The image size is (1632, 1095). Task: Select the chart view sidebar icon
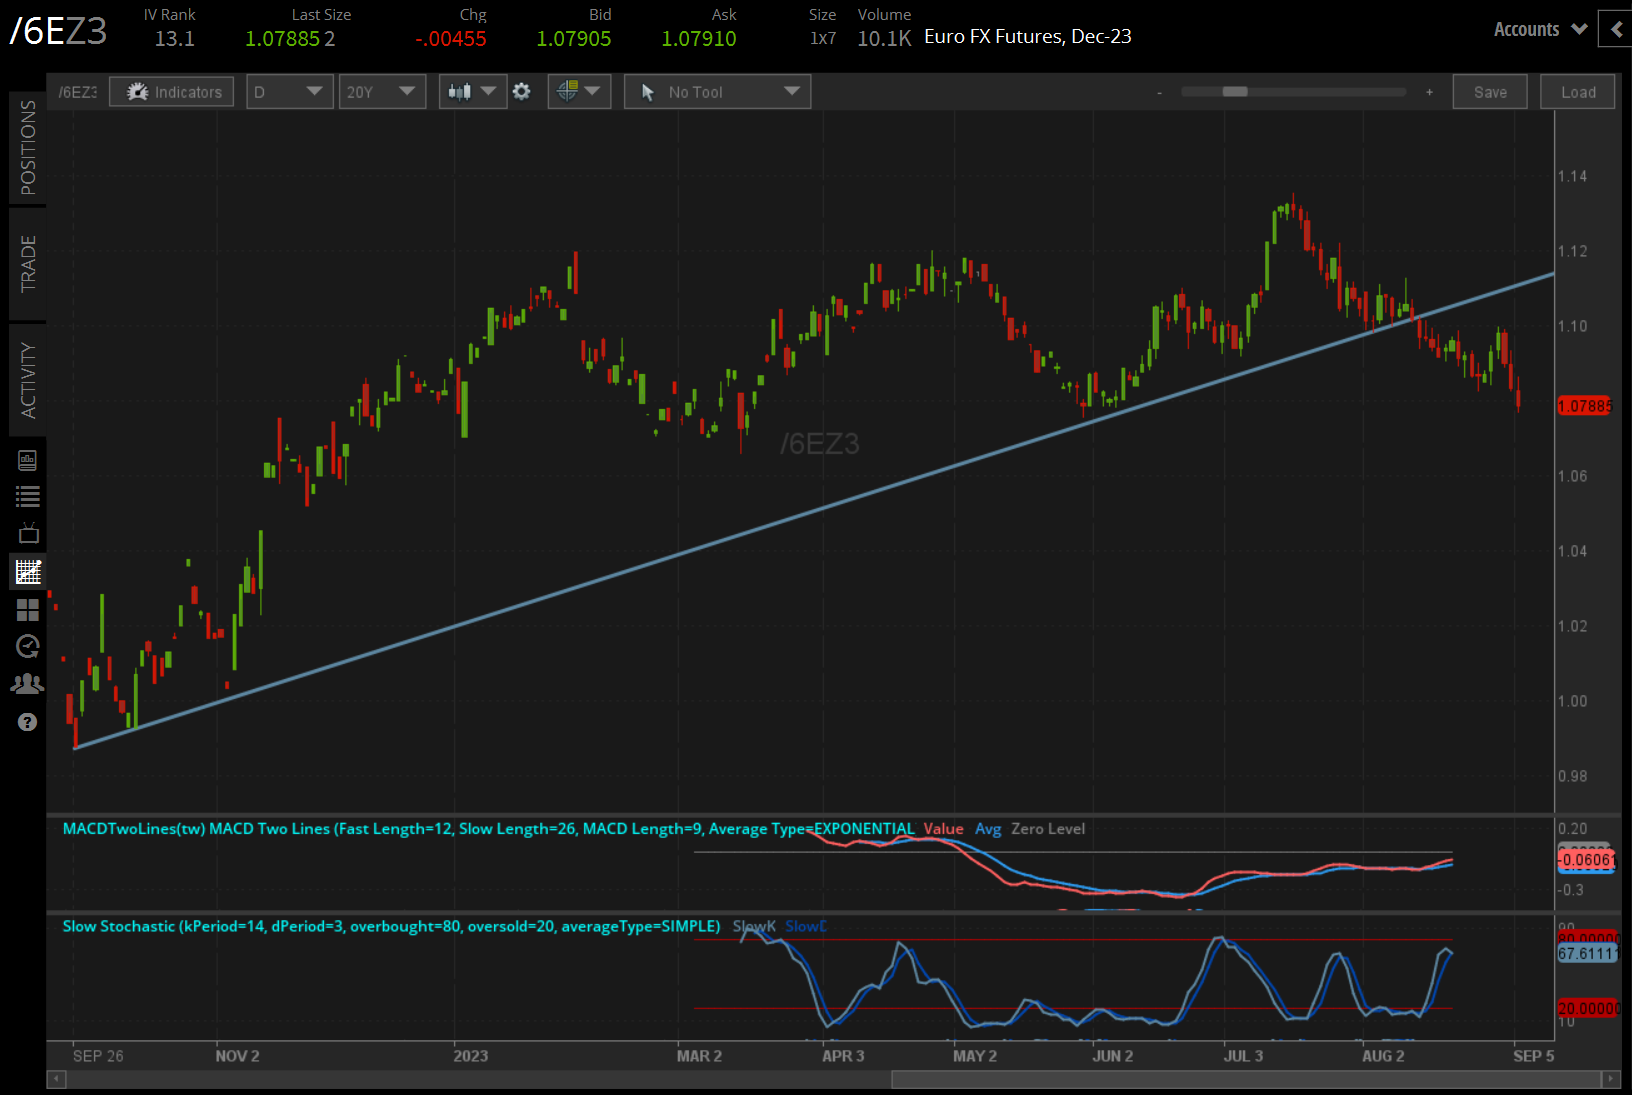coord(28,572)
